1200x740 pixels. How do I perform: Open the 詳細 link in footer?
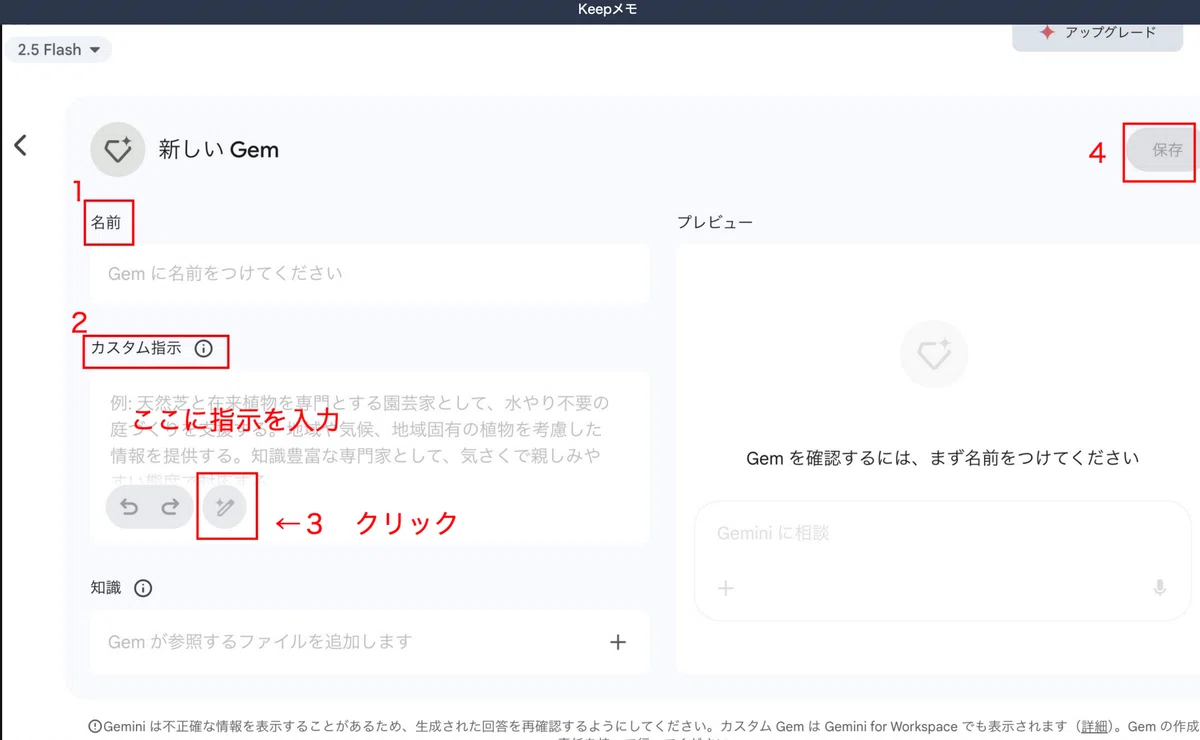coord(1094,726)
